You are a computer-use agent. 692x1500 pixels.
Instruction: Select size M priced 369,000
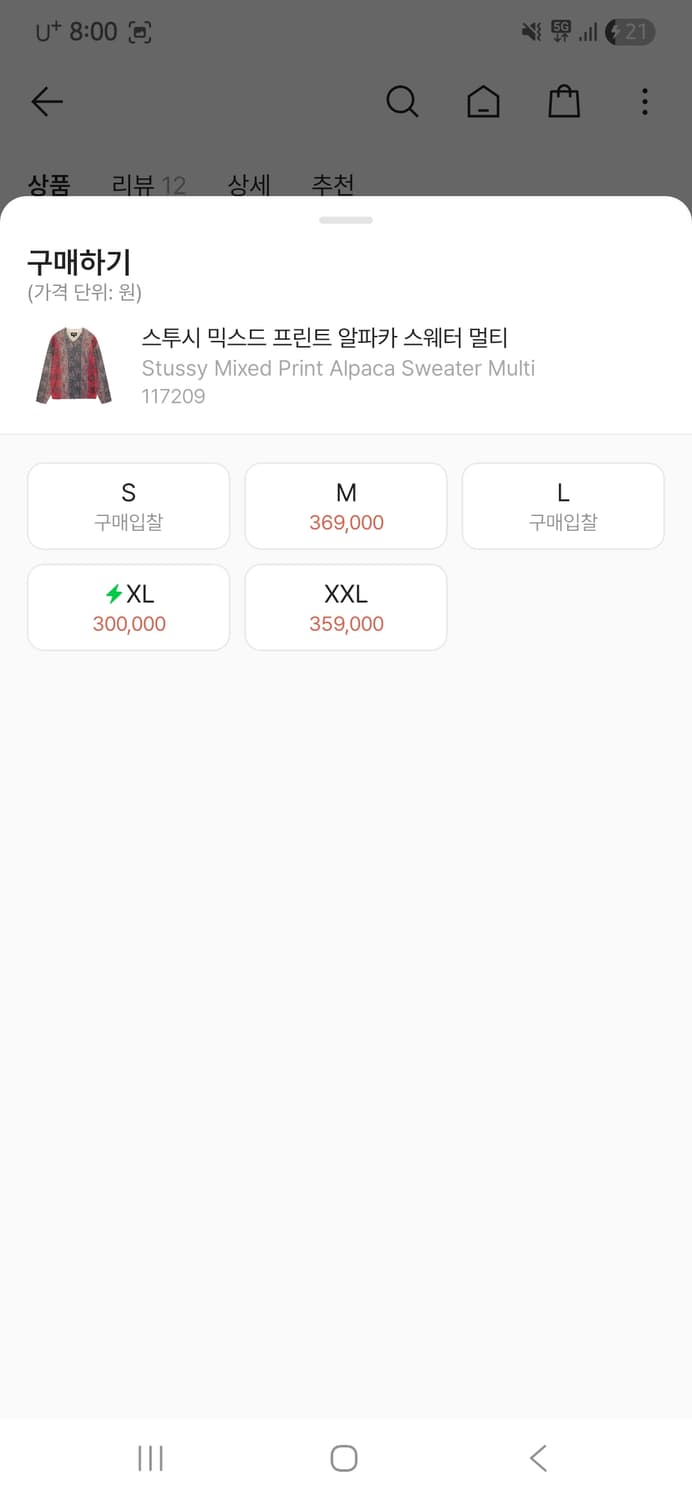tap(345, 505)
